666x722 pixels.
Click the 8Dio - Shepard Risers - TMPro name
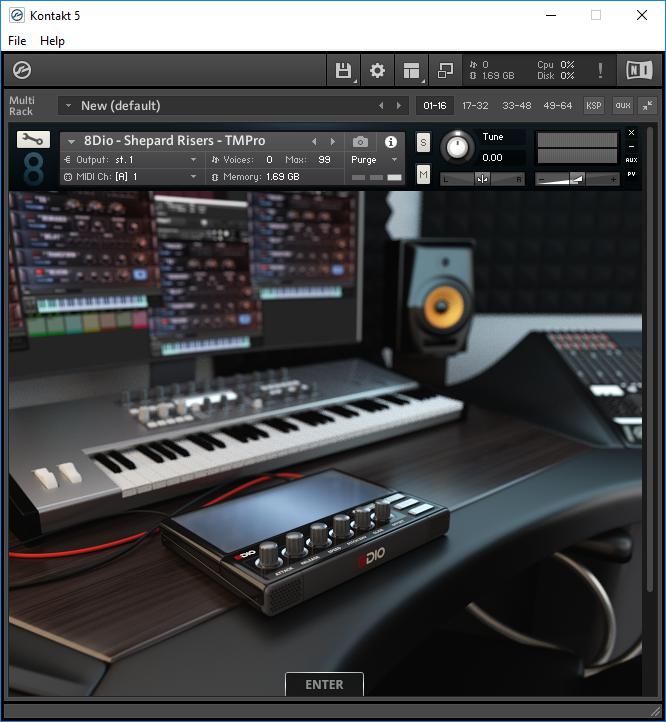(174, 140)
